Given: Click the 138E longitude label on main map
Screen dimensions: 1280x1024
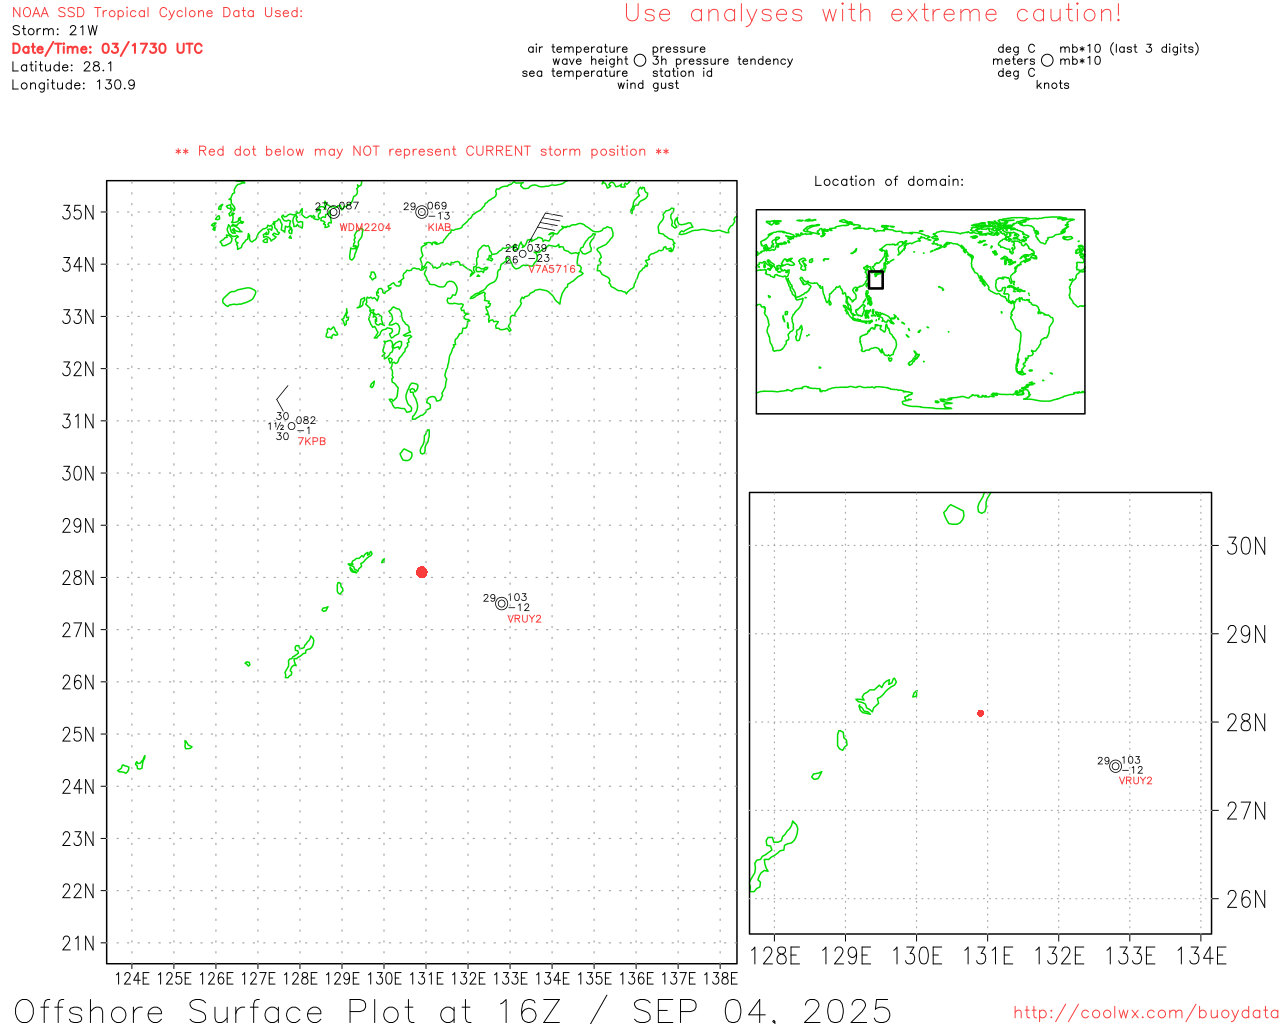Looking at the screenshot, I should 720,978.
